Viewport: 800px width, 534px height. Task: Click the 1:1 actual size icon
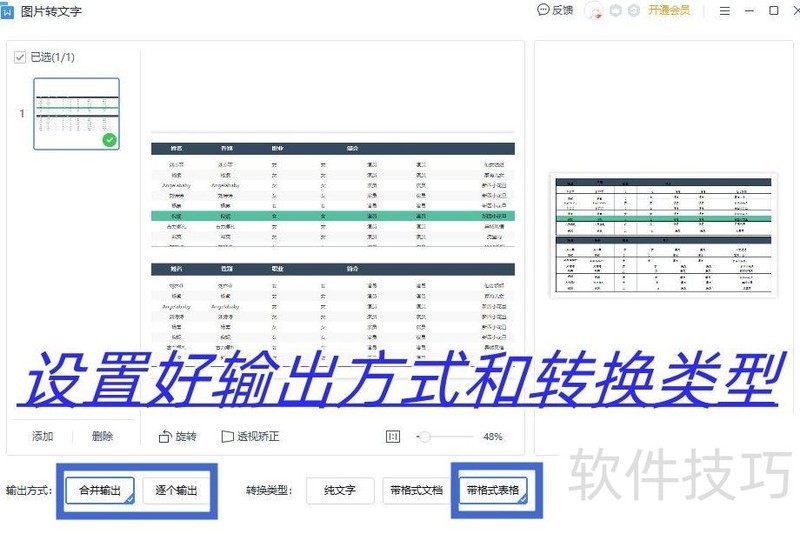pyautogui.click(x=393, y=437)
